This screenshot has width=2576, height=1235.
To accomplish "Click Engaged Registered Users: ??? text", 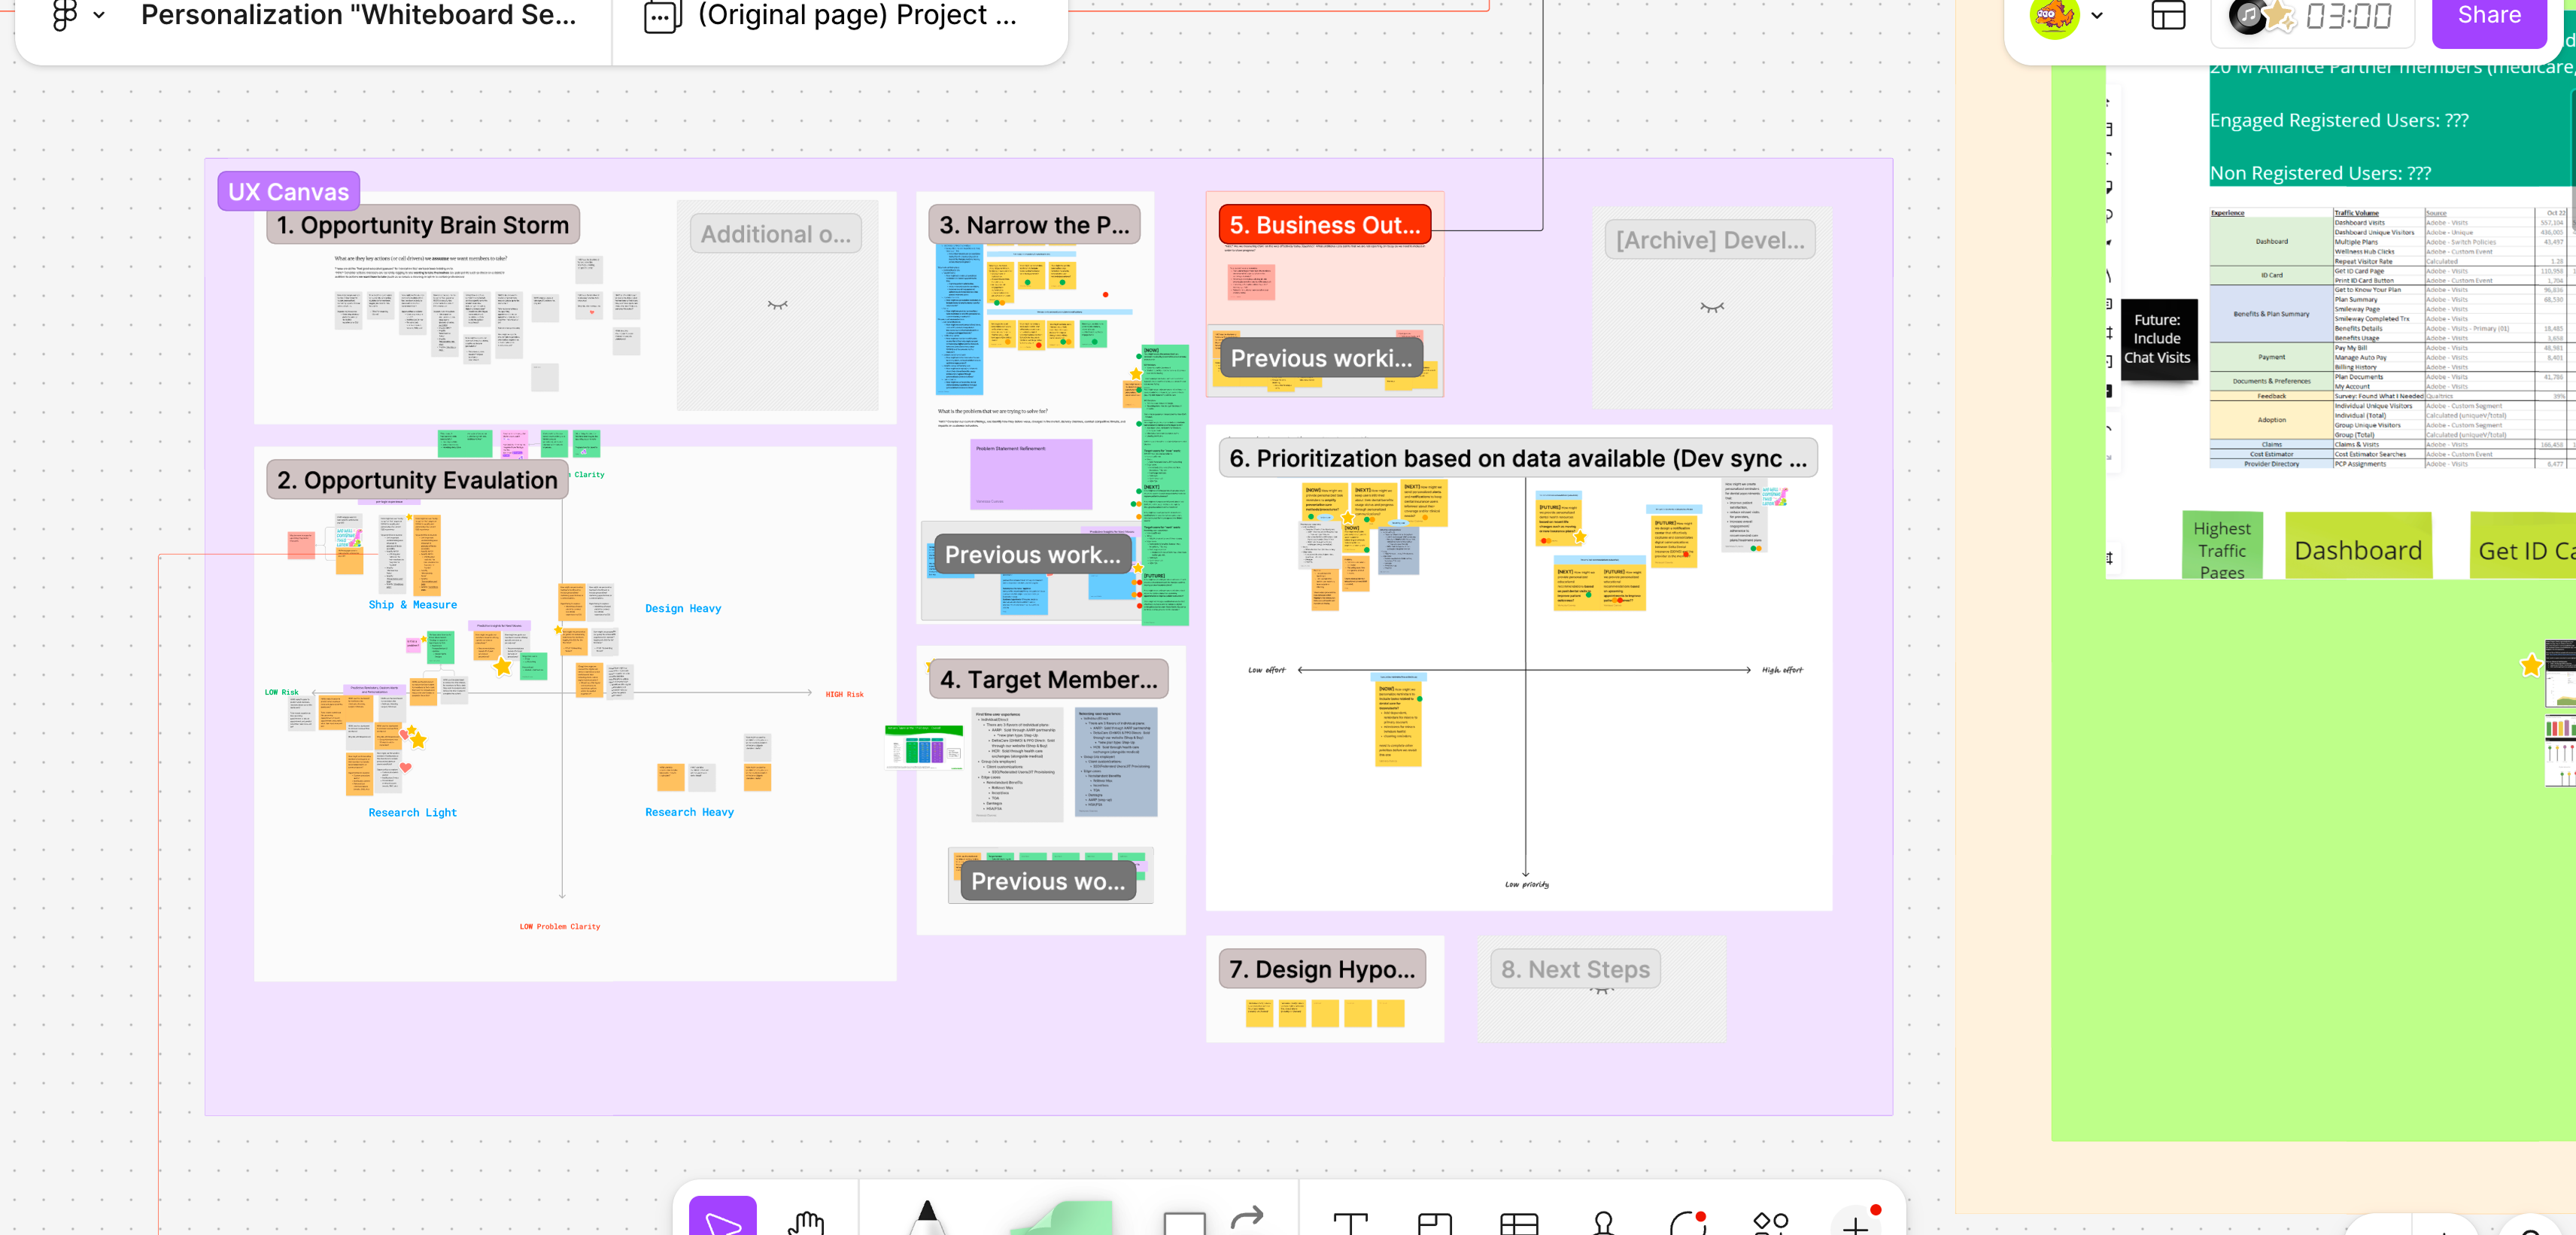I will pyautogui.click(x=2339, y=120).
